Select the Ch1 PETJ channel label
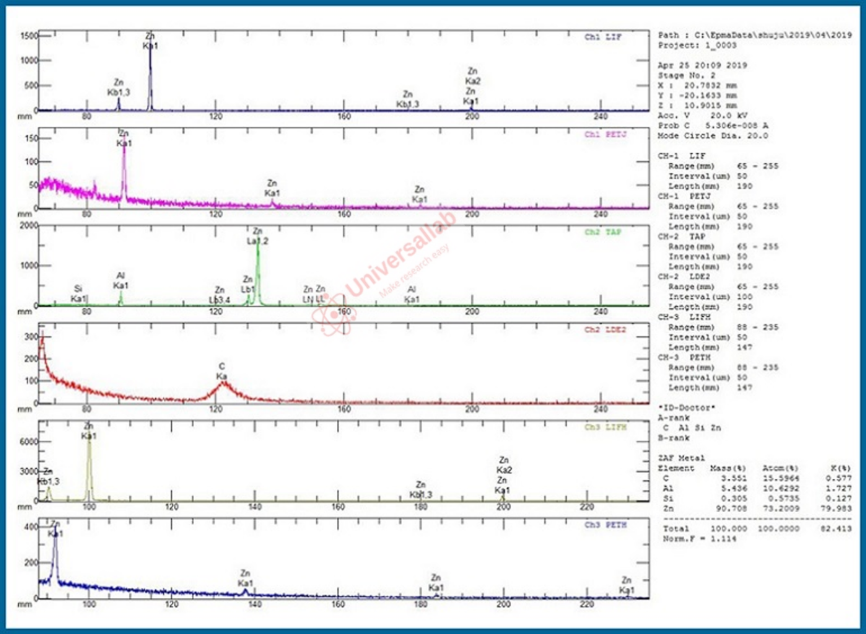Image resolution: width=866 pixels, height=634 pixels. click(602, 135)
